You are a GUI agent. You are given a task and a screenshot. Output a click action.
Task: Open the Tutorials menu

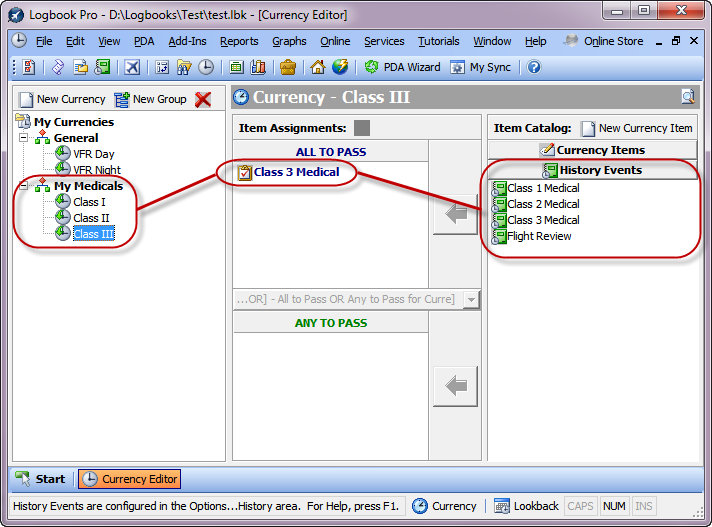[439, 41]
